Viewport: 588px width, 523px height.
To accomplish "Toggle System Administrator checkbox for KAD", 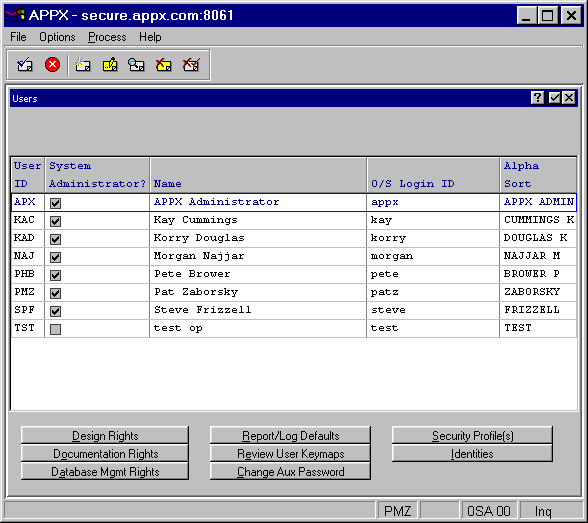I will [56, 239].
